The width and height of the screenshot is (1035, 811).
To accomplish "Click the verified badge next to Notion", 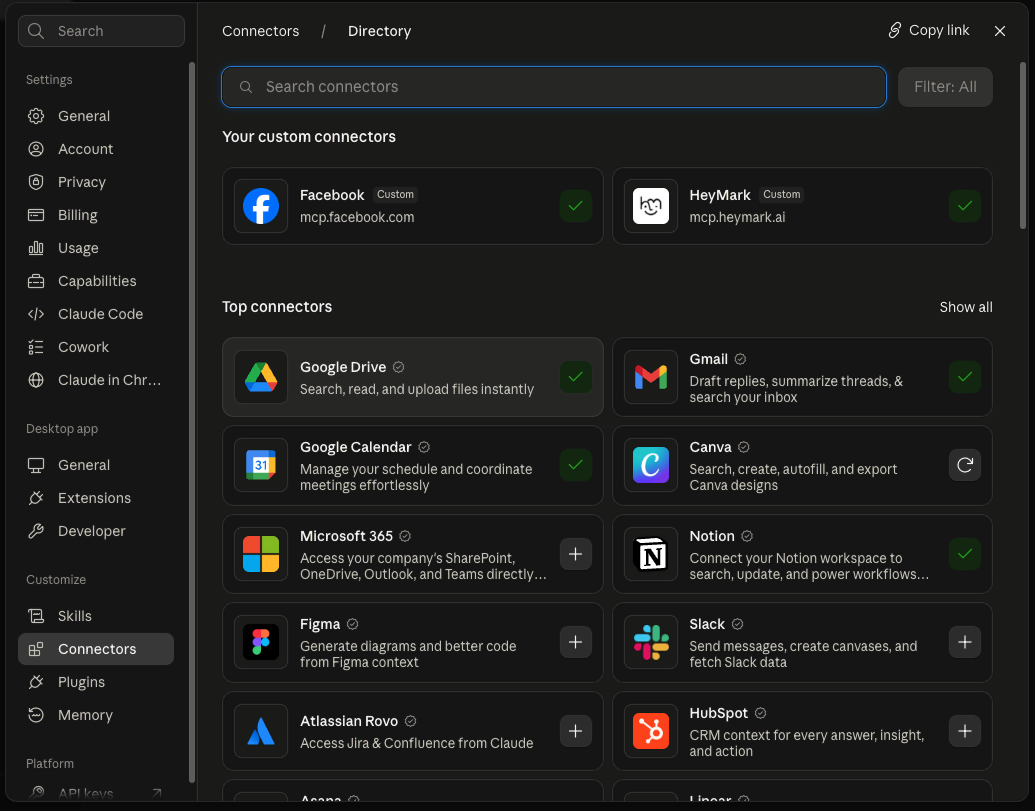I will click(747, 536).
